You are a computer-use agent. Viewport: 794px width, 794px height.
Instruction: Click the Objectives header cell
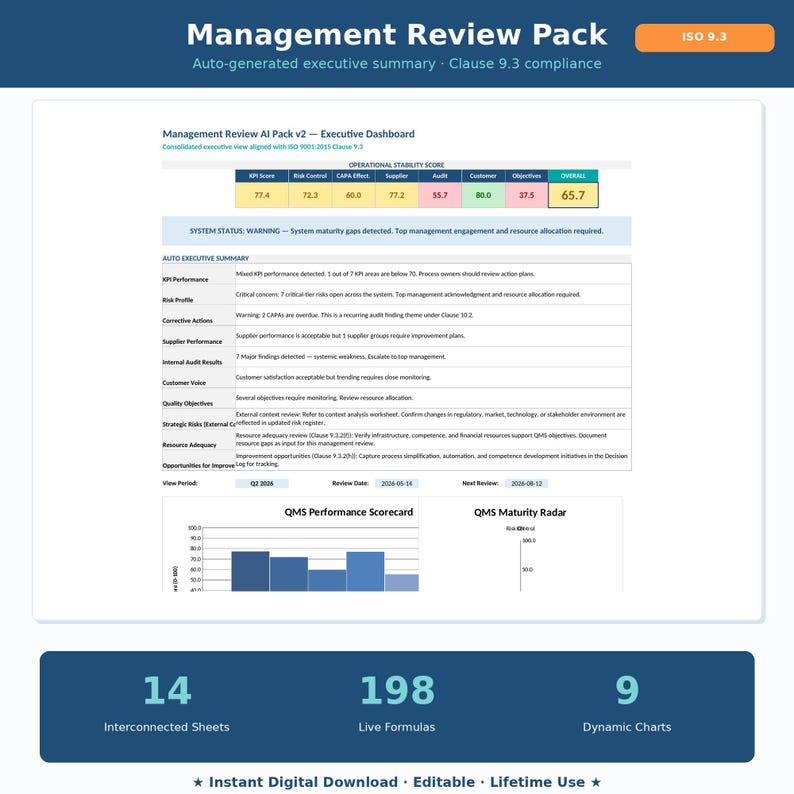tap(527, 176)
